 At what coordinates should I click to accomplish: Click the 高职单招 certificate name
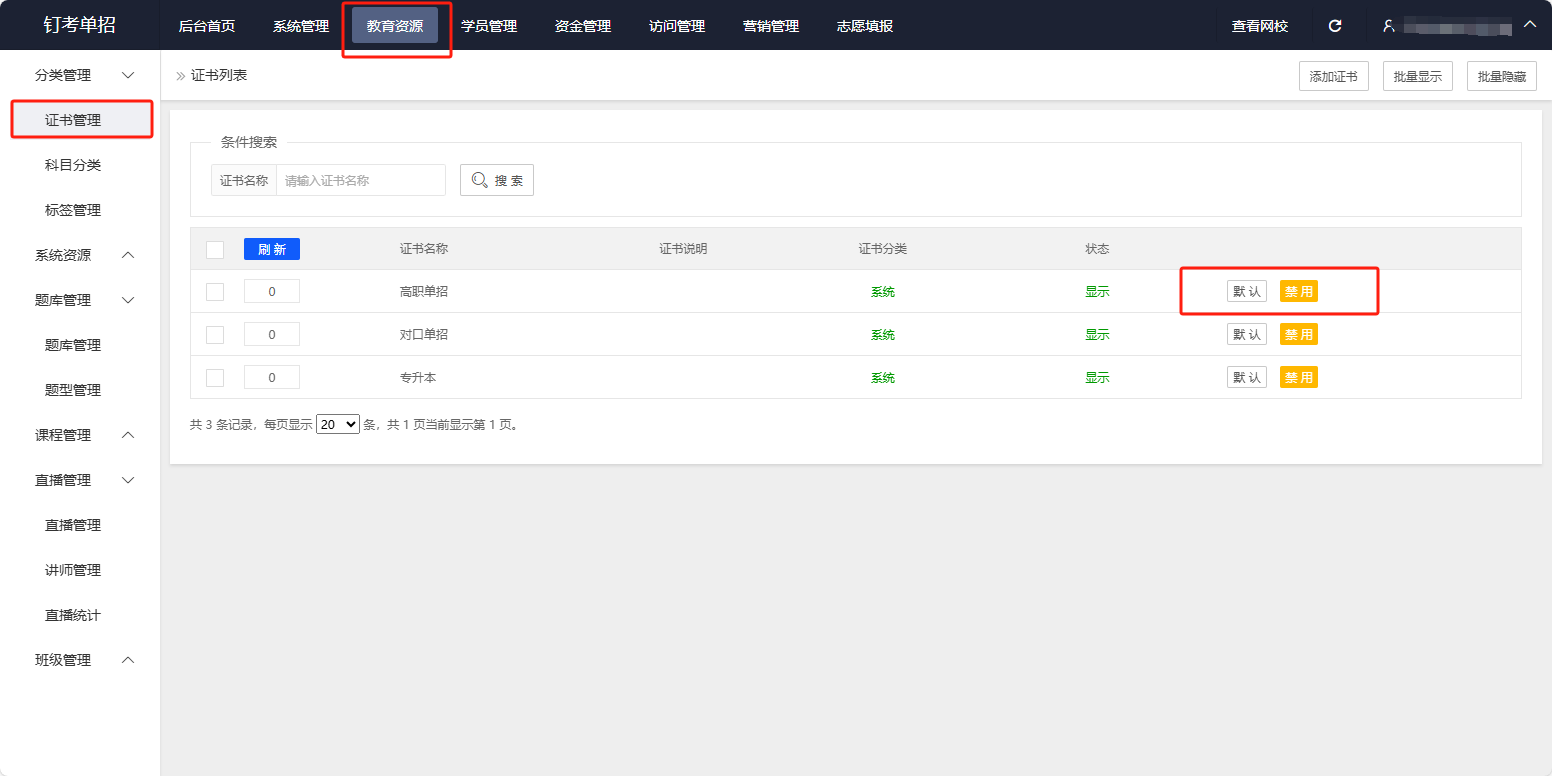424,292
